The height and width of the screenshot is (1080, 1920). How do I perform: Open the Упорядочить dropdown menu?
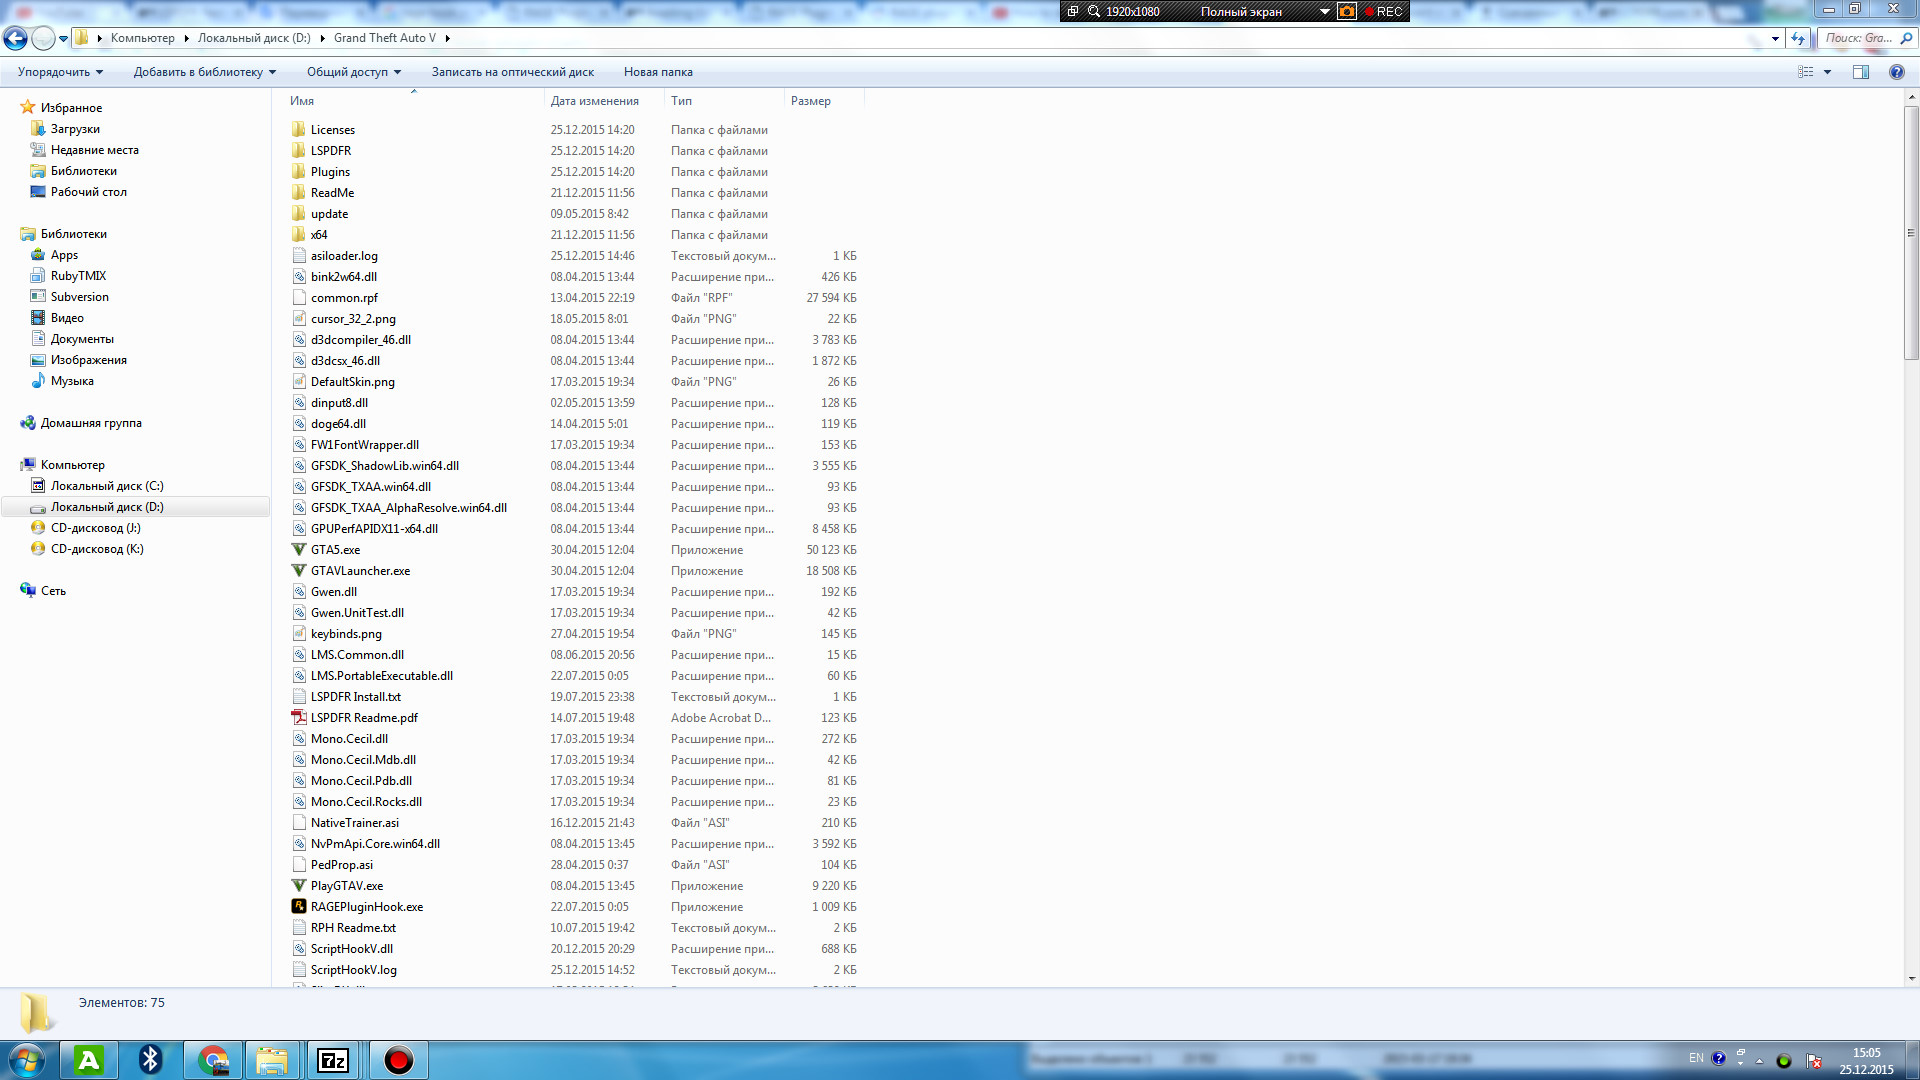[60, 72]
